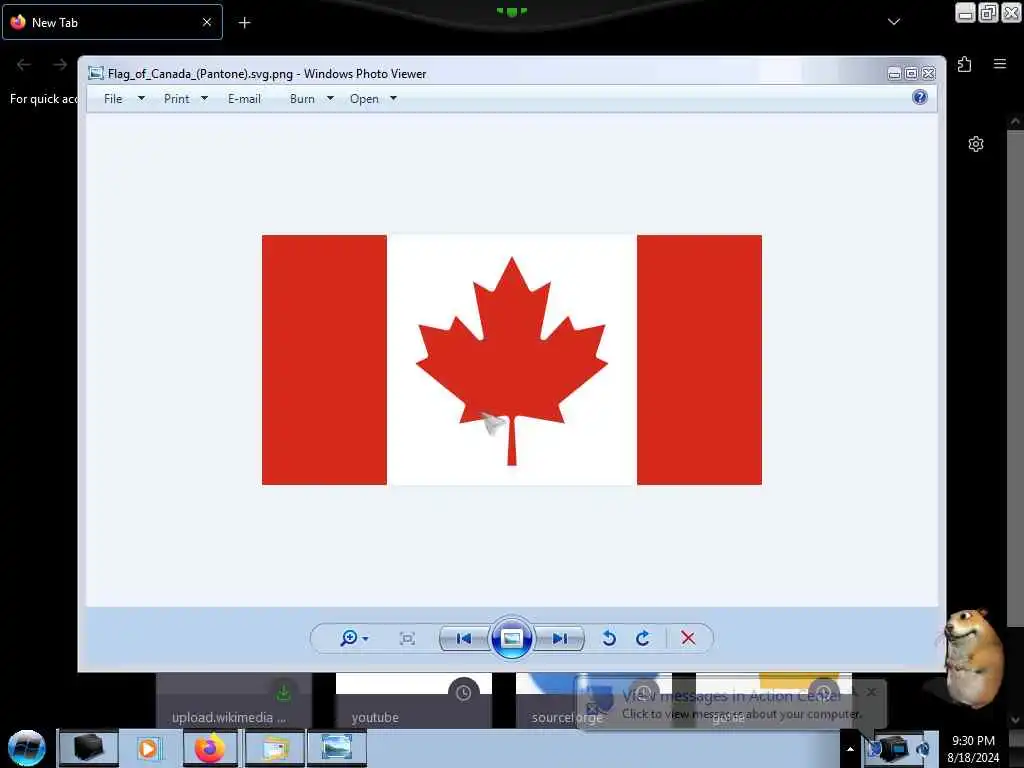Expand the File menu dropdown arrow
1024x768 pixels.
141,99
